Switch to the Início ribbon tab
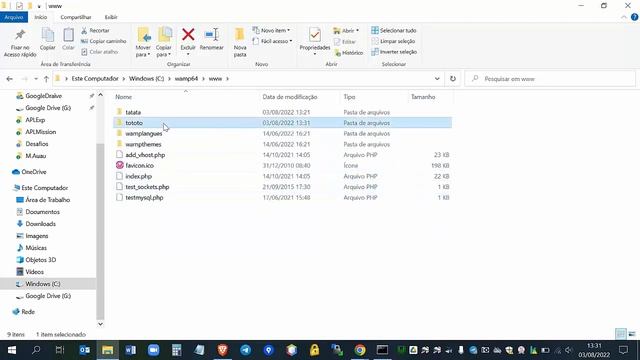 pyautogui.click(x=41, y=17)
